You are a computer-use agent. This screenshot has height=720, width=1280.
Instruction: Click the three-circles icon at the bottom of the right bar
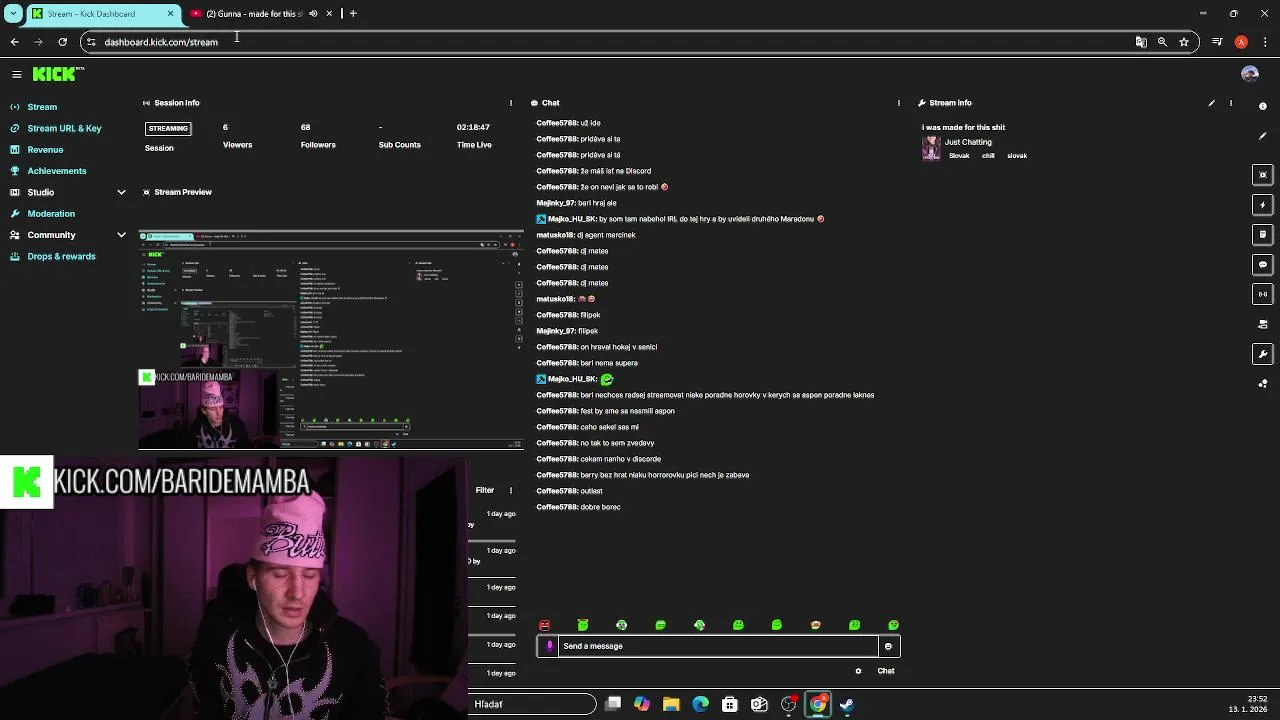click(1263, 384)
